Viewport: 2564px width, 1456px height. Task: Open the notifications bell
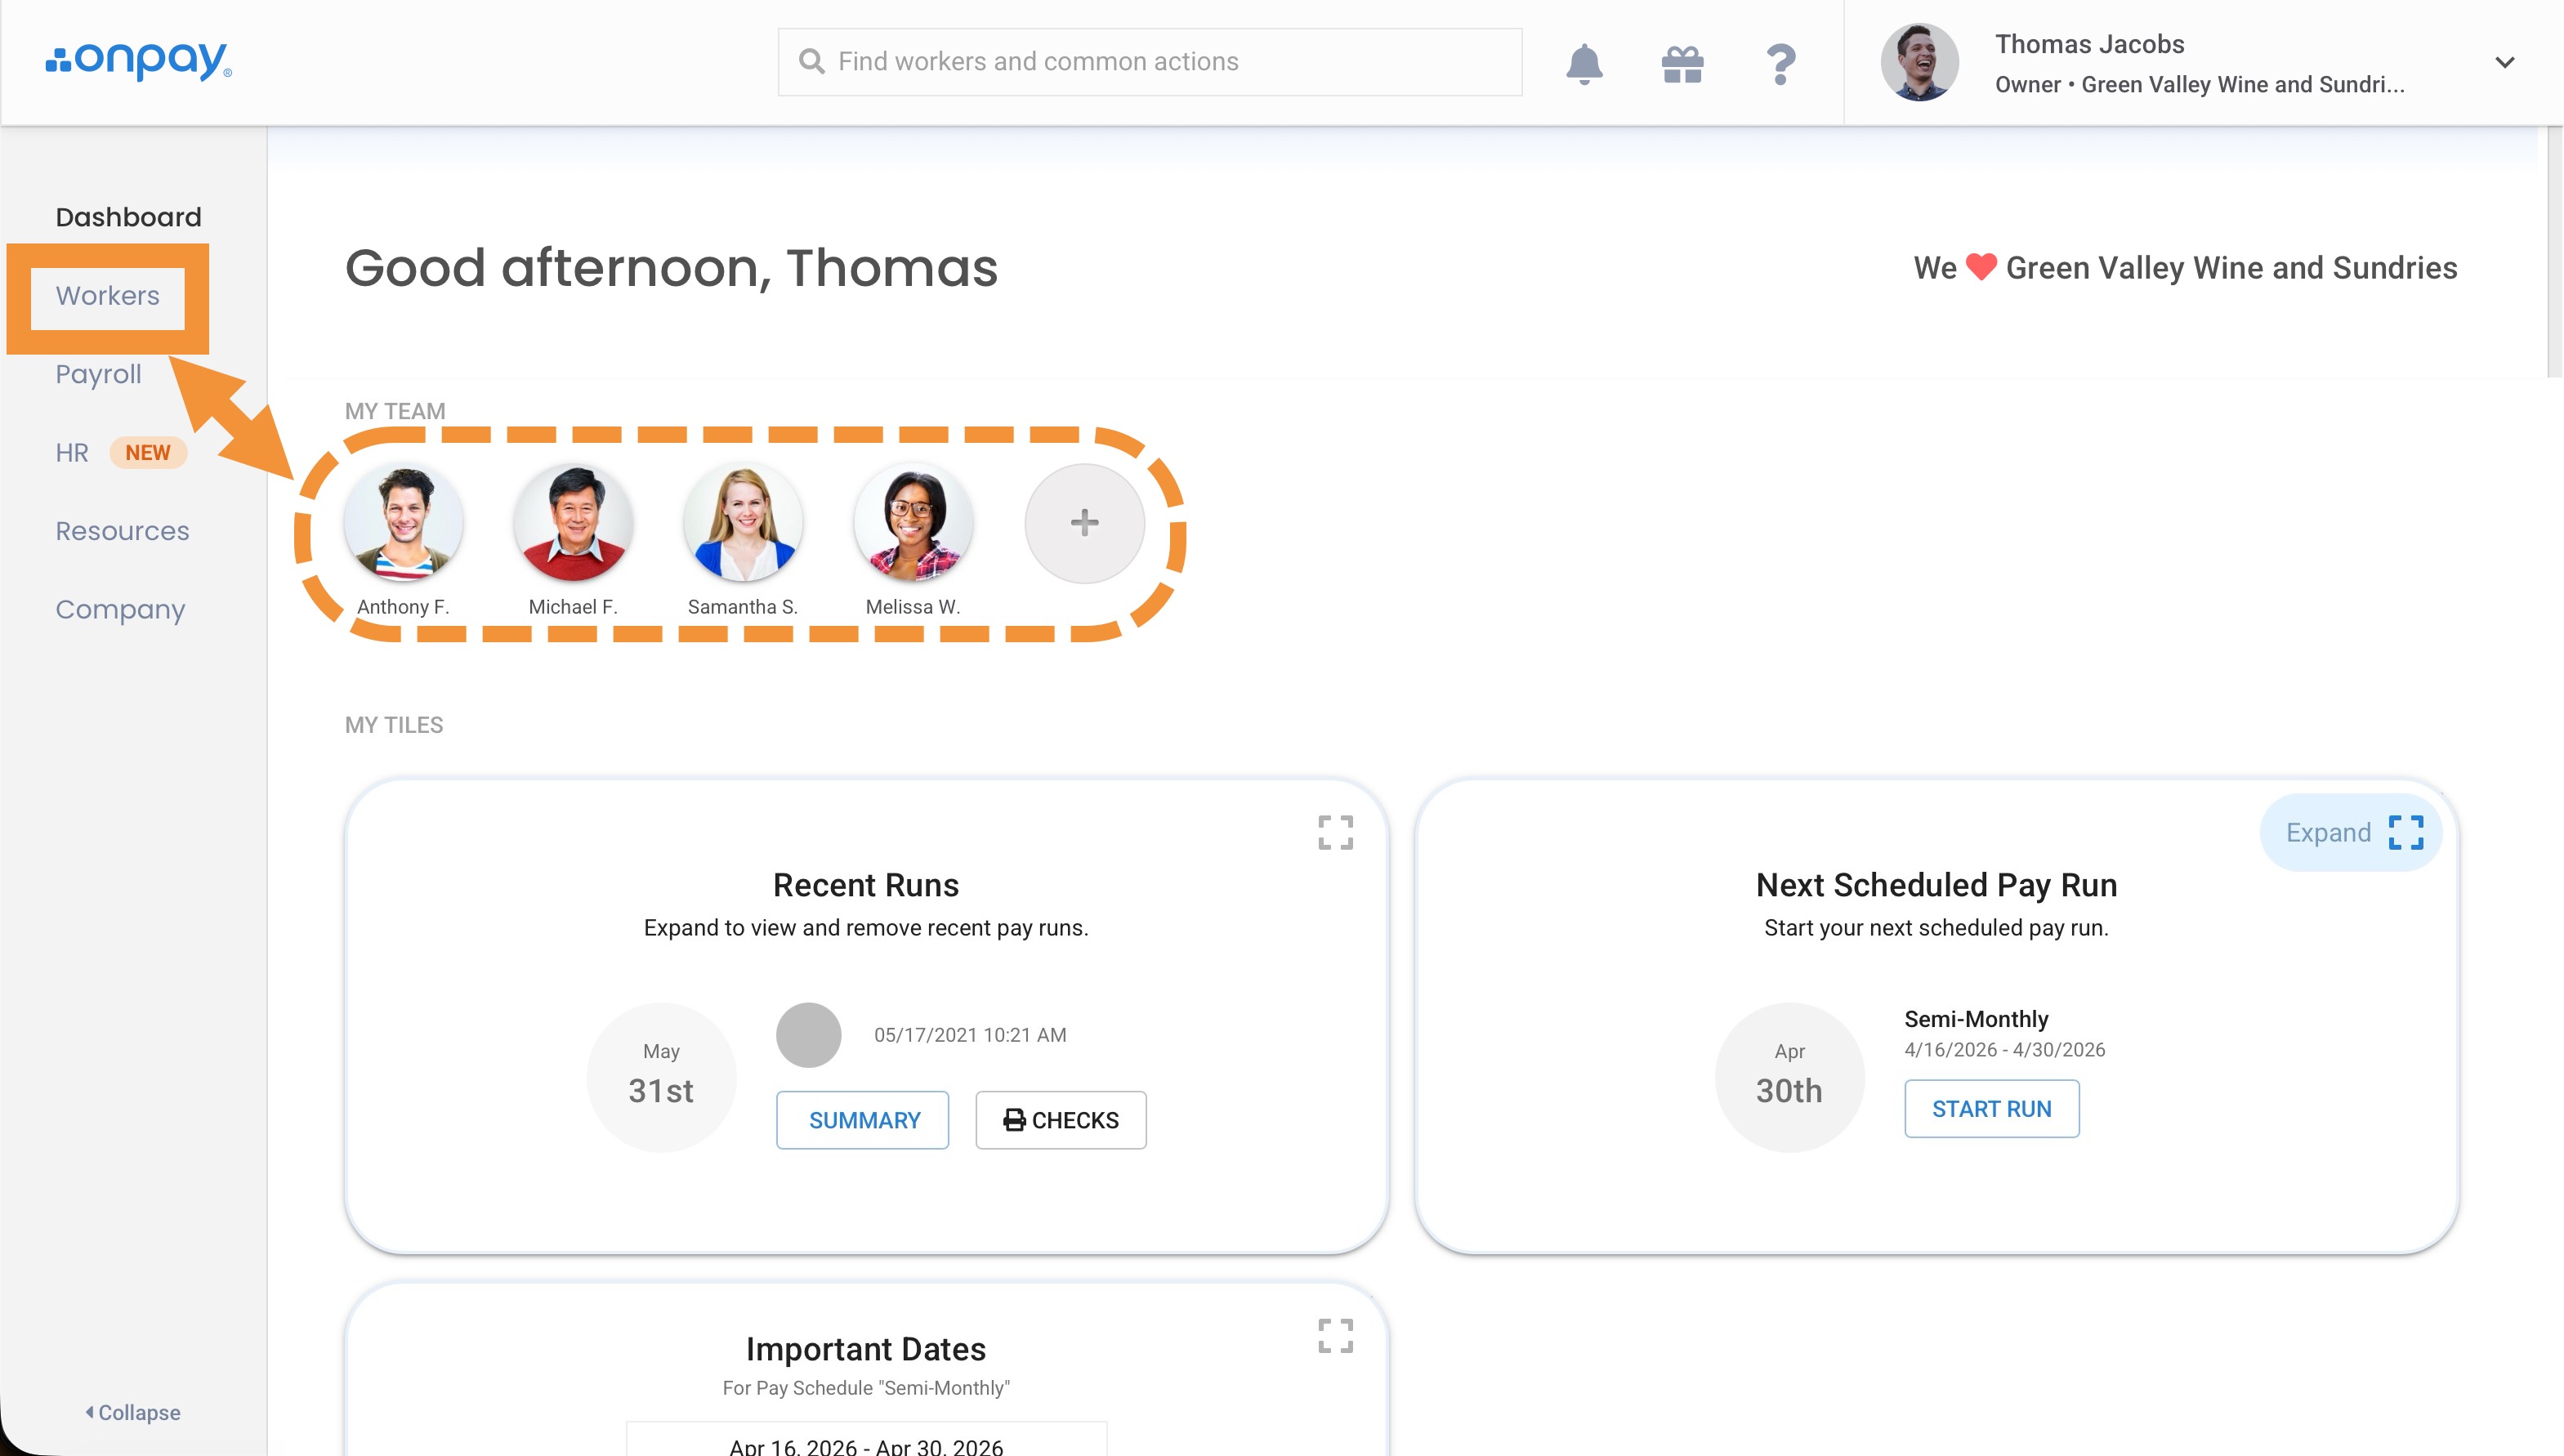click(x=1584, y=63)
